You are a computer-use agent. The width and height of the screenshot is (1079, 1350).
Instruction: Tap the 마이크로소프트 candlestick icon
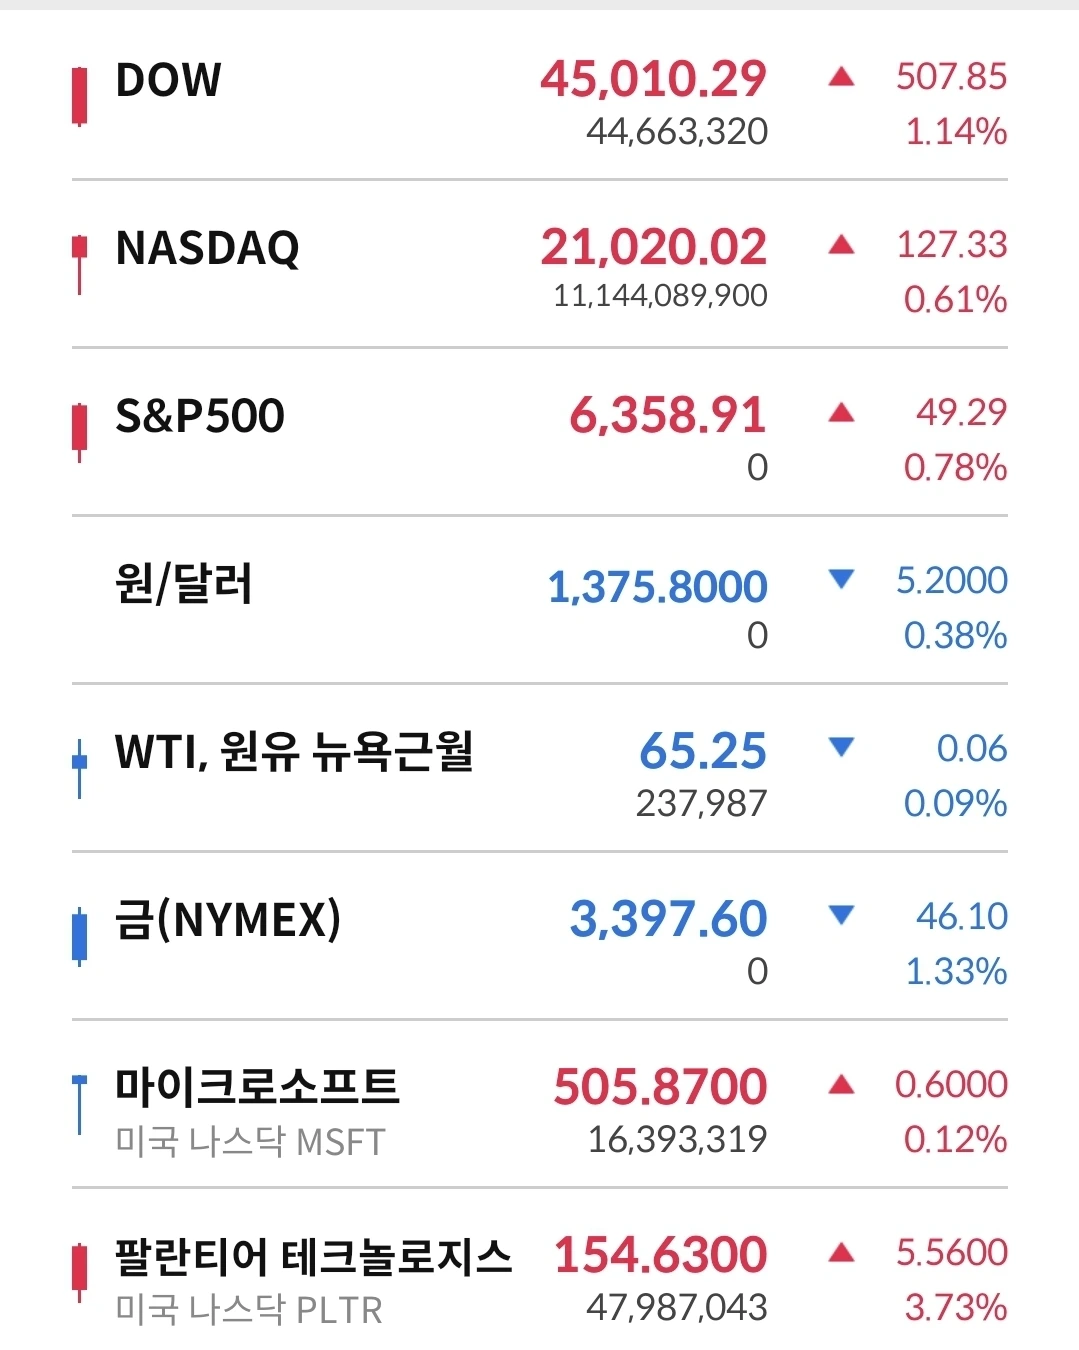pyautogui.click(x=79, y=1105)
